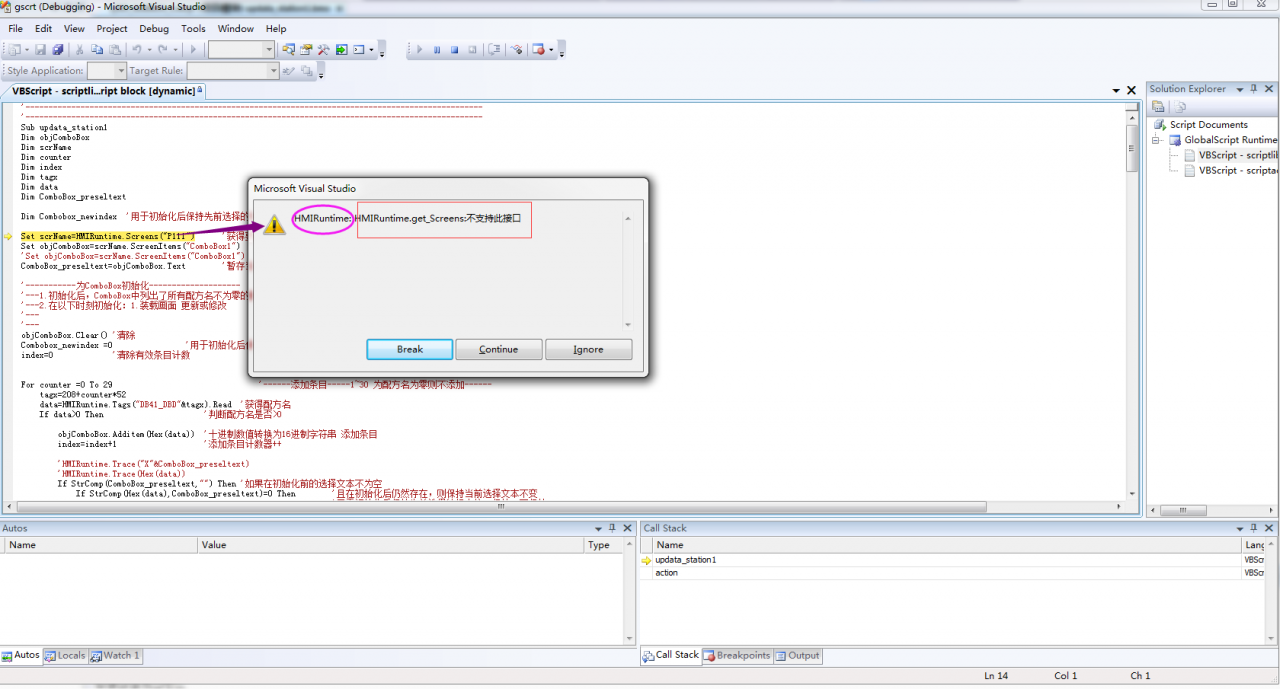
Task: Close the Autos panel
Action: click(628, 528)
